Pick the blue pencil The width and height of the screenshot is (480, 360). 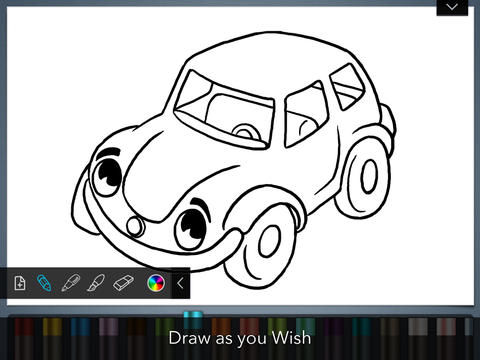pyautogui.click(x=80, y=338)
